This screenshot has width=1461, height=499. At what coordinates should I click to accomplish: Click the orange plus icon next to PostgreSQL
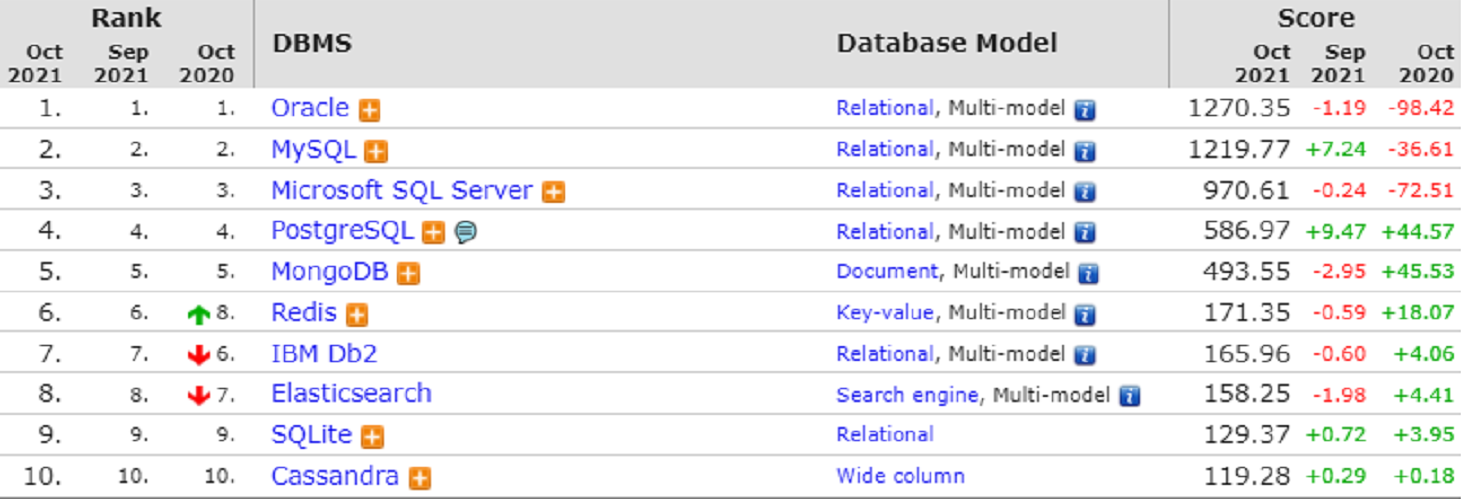[x=433, y=233]
